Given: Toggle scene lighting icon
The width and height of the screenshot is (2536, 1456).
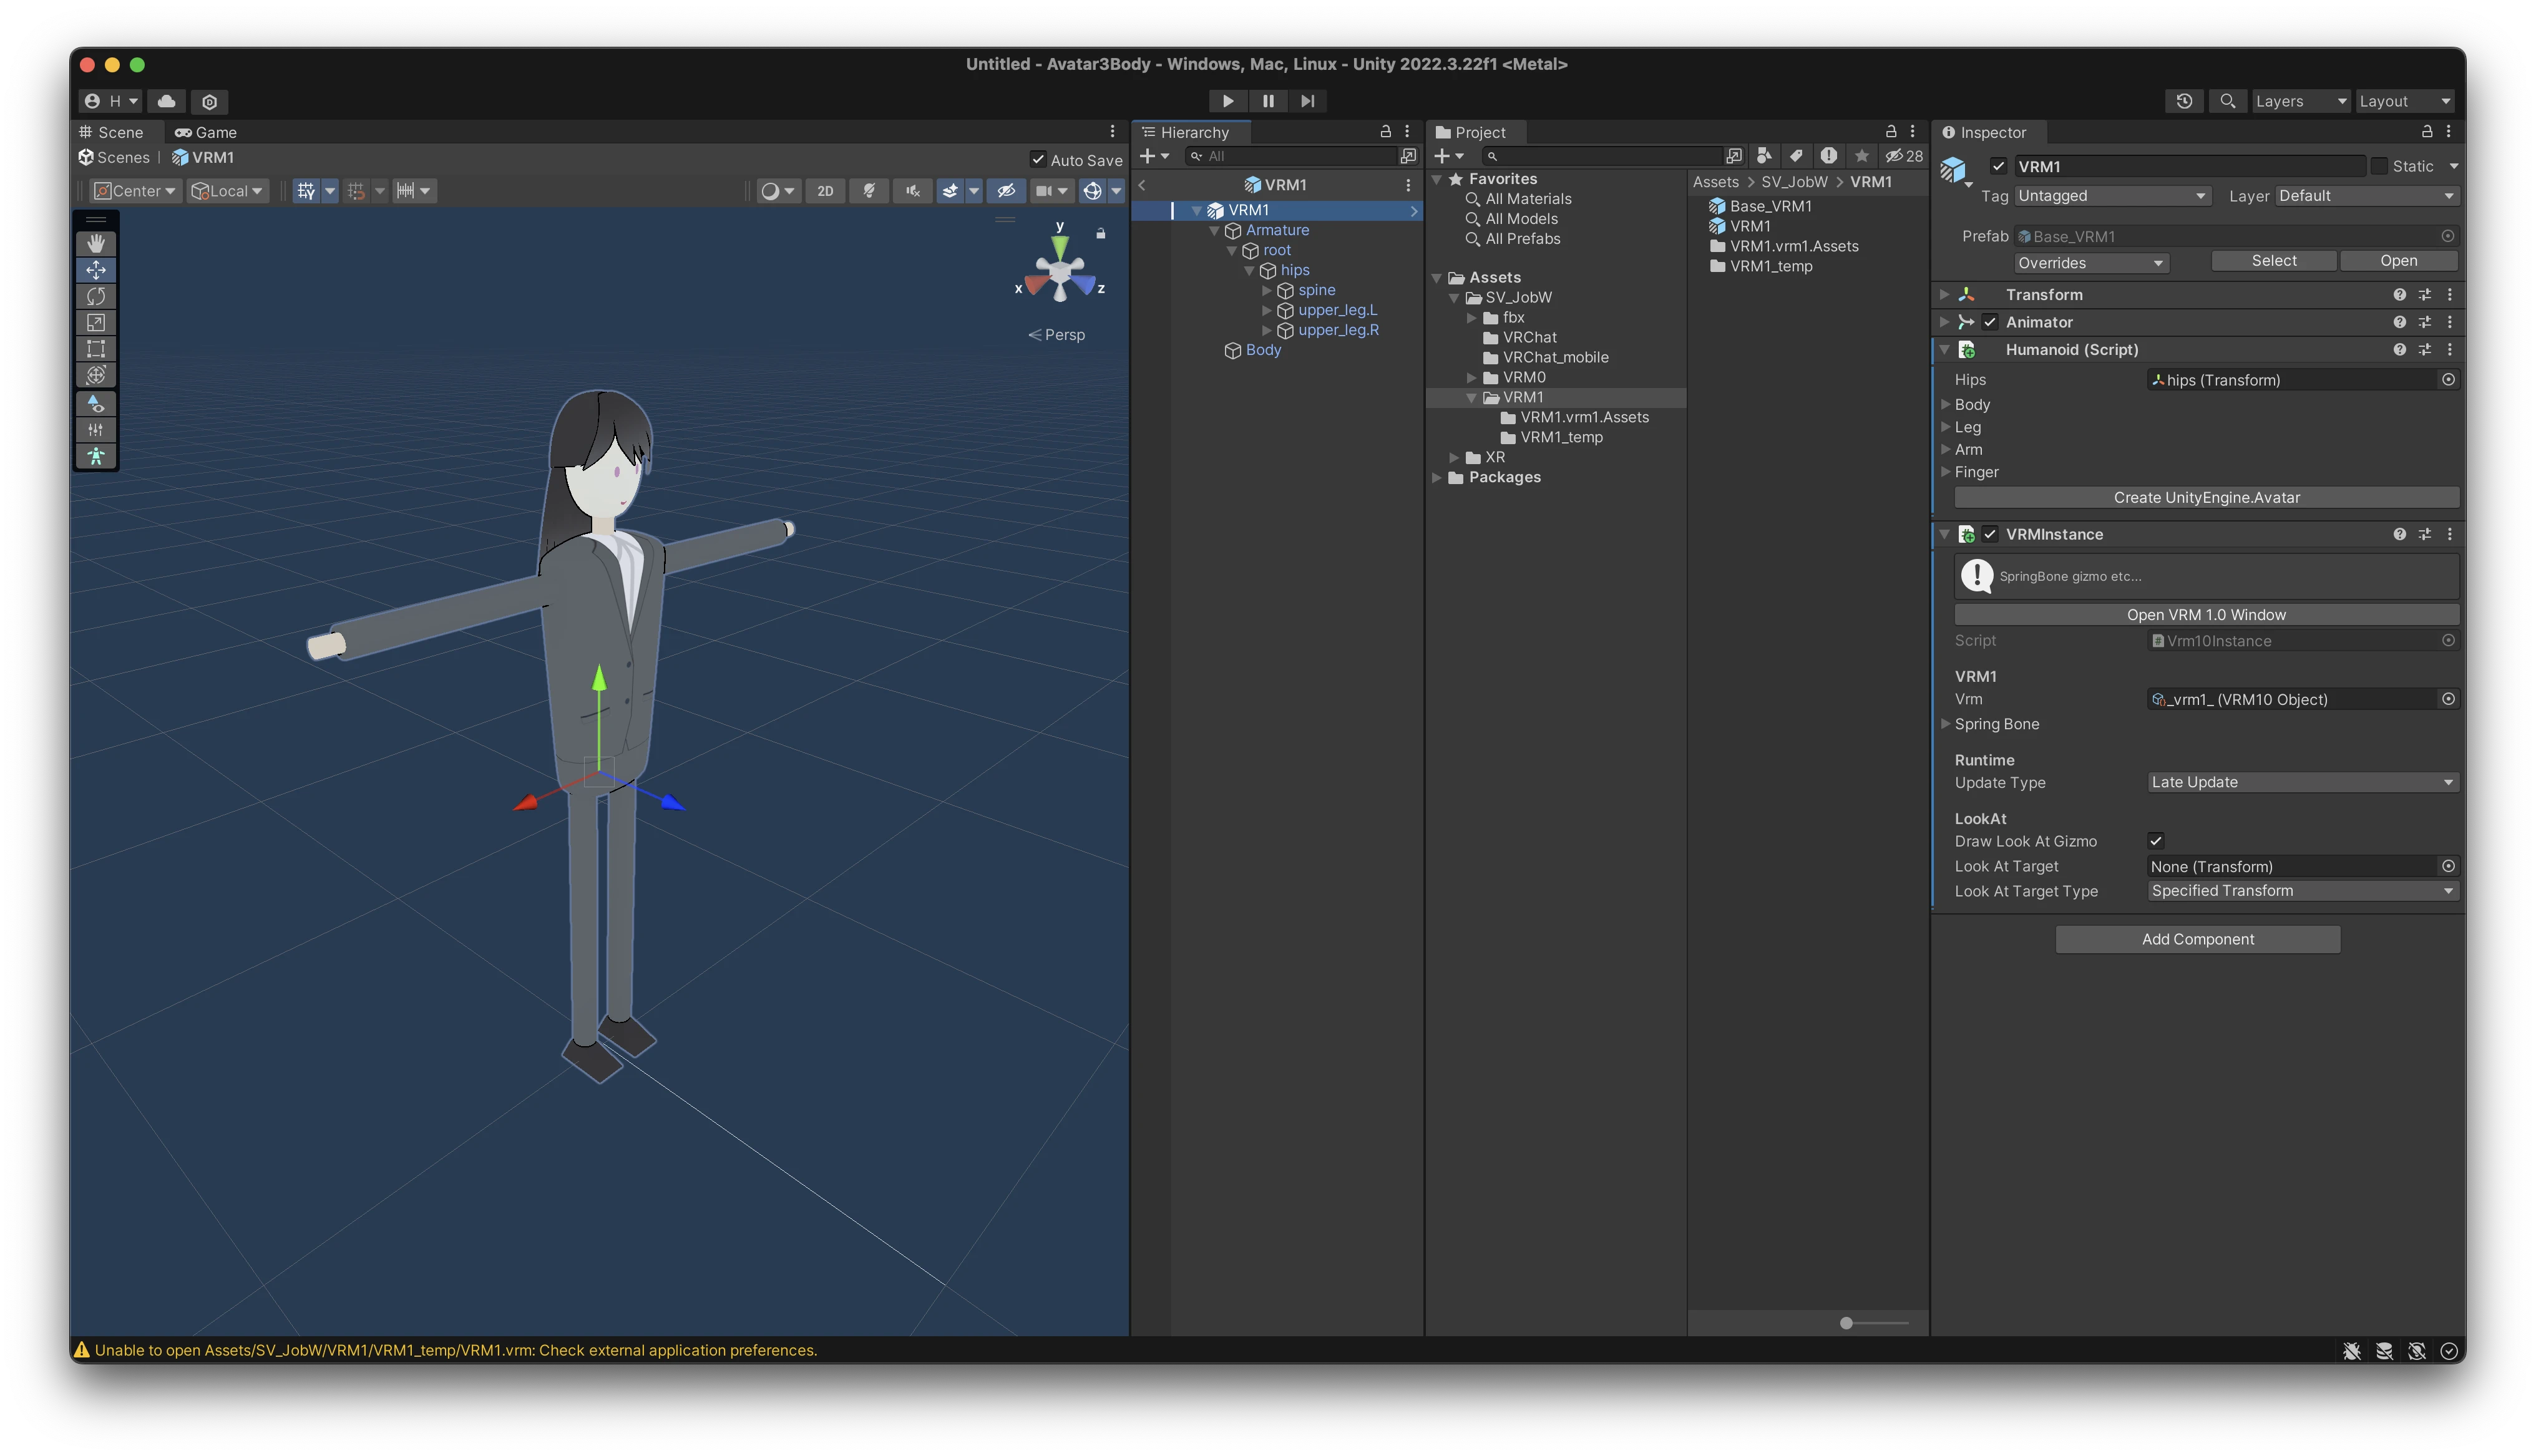Looking at the screenshot, I should 869,191.
